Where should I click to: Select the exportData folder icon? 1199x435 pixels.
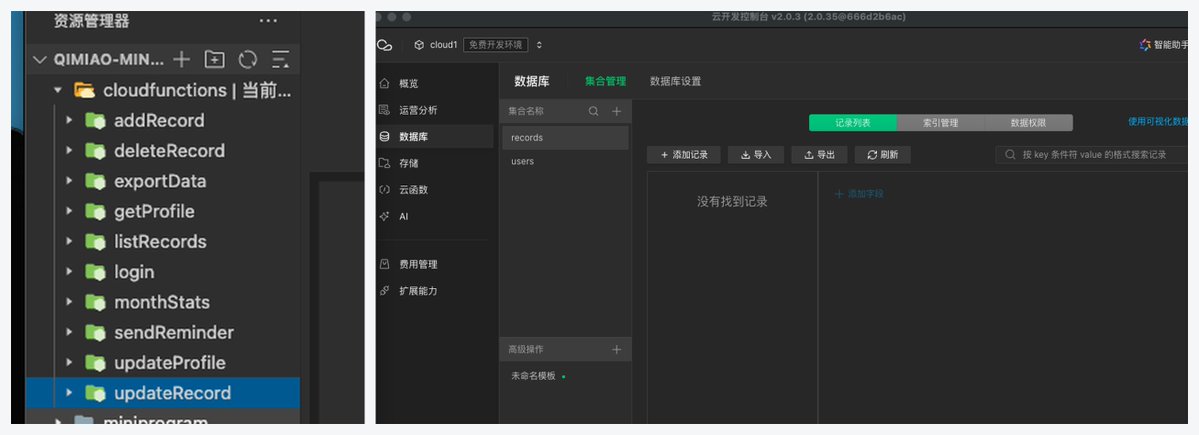[95, 181]
